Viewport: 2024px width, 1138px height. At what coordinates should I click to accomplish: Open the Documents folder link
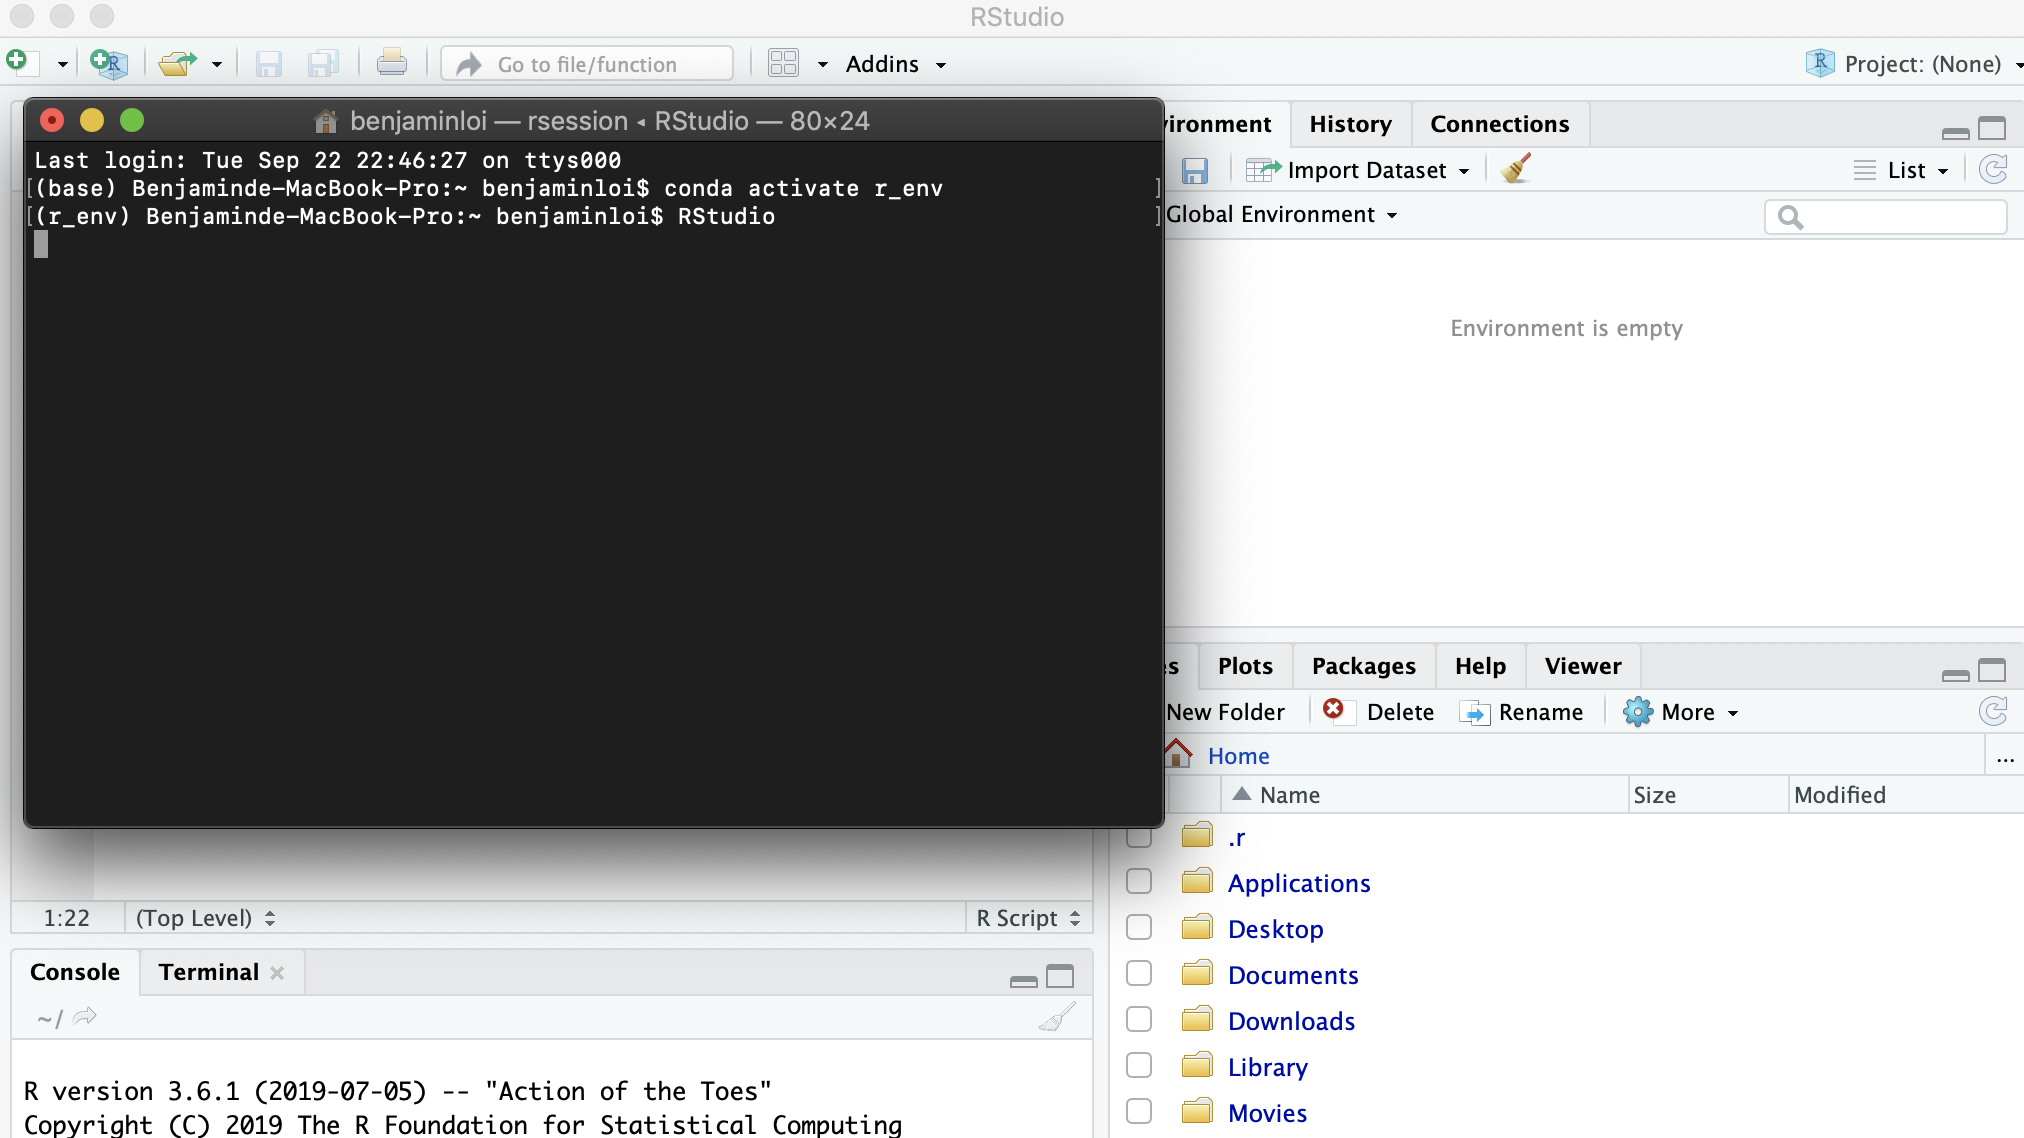(1293, 975)
